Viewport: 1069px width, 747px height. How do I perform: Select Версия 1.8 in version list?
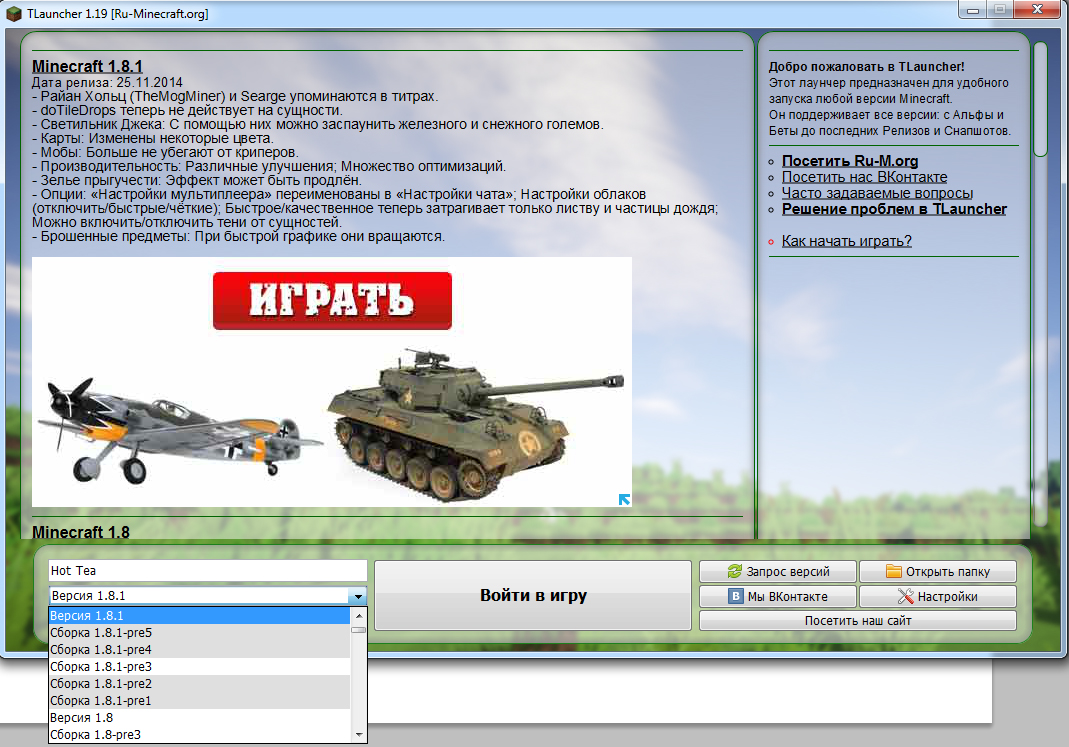click(199, 718)
